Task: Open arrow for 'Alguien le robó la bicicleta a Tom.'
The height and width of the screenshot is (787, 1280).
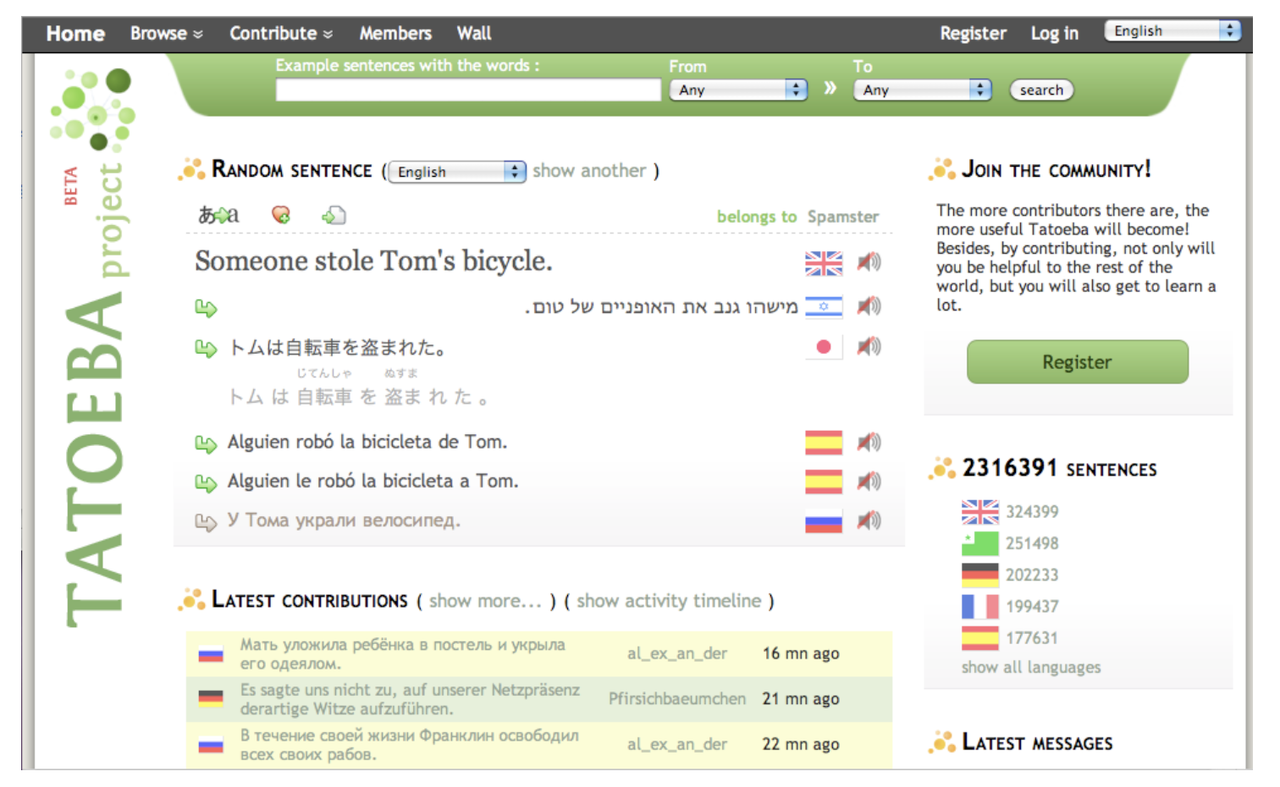Action: 206,482
